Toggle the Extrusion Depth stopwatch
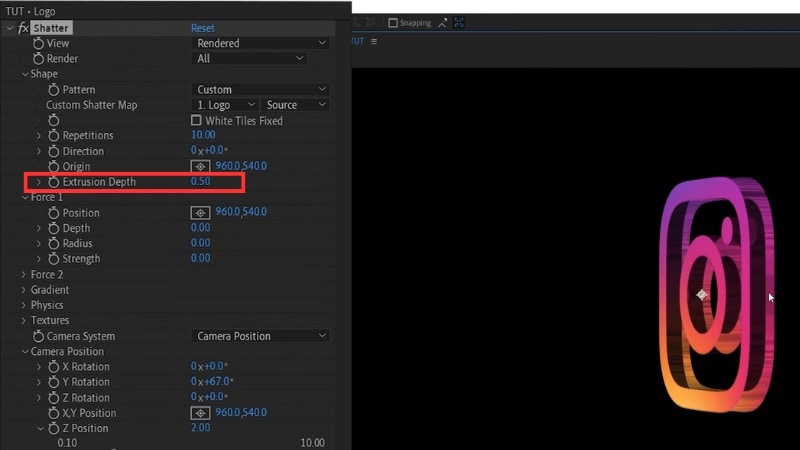The width and height of the screenshot is (800, 450). click(x=54, y=182)
